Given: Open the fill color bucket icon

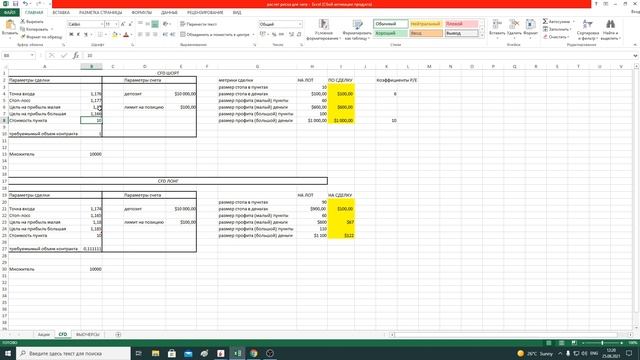Looking at the screenshot, I should [115, 35].
